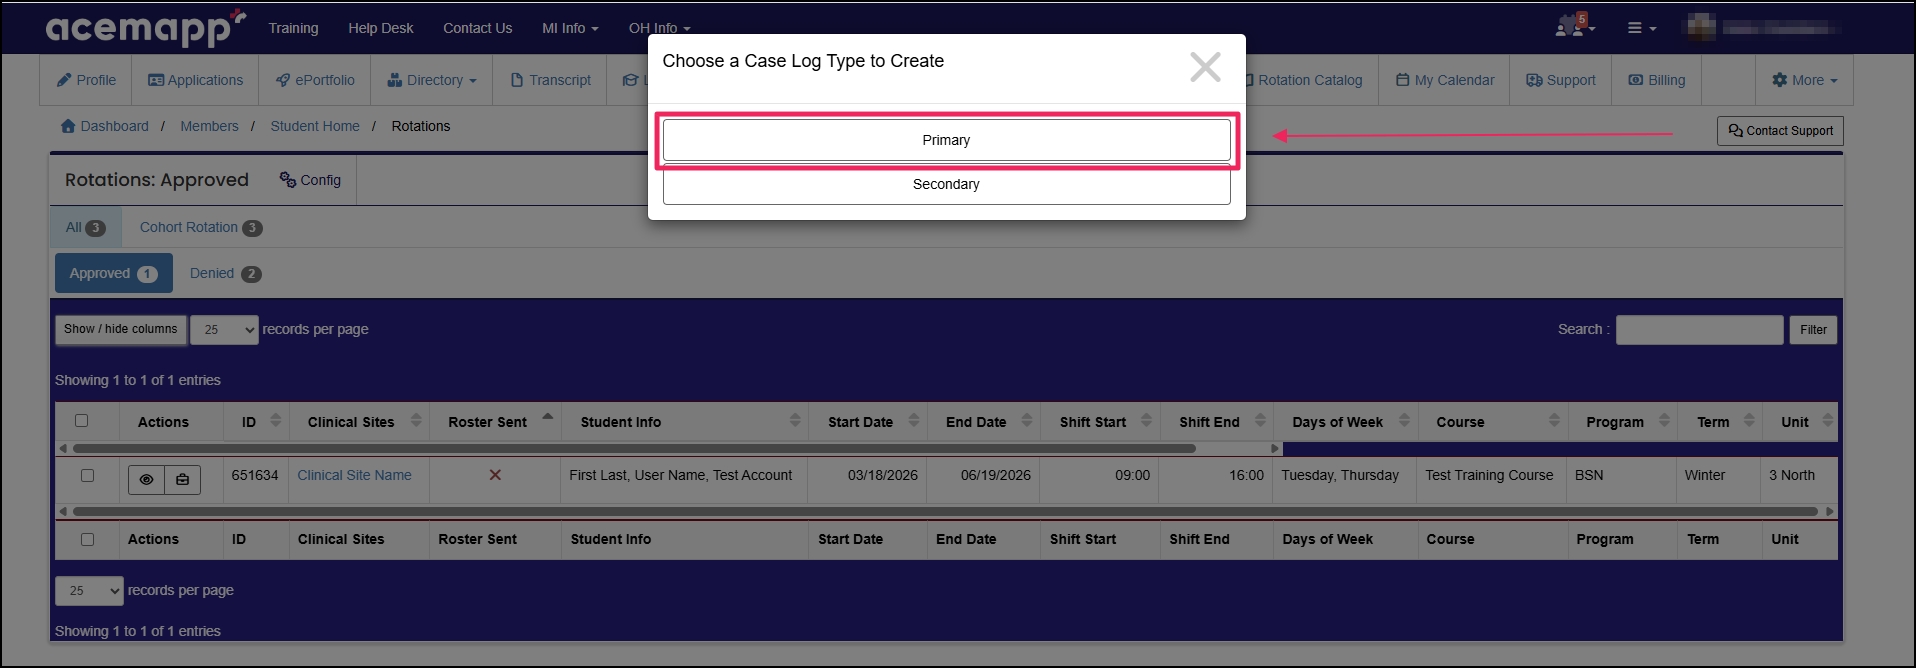Go to Dashboard breadcrumb

[x=105, y=126]
